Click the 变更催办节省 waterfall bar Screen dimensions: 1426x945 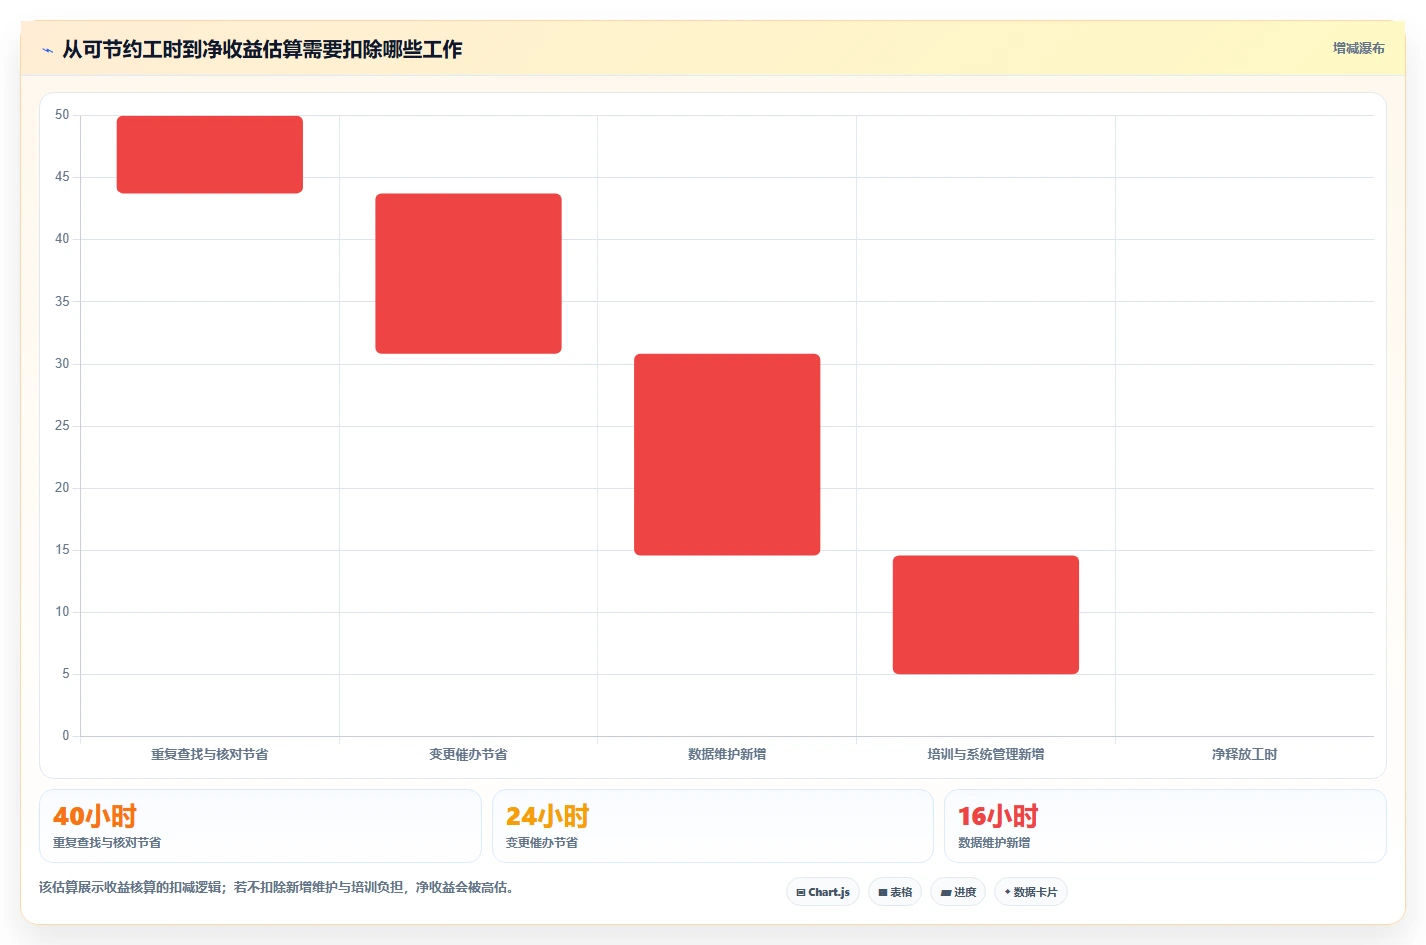[468, 273]
